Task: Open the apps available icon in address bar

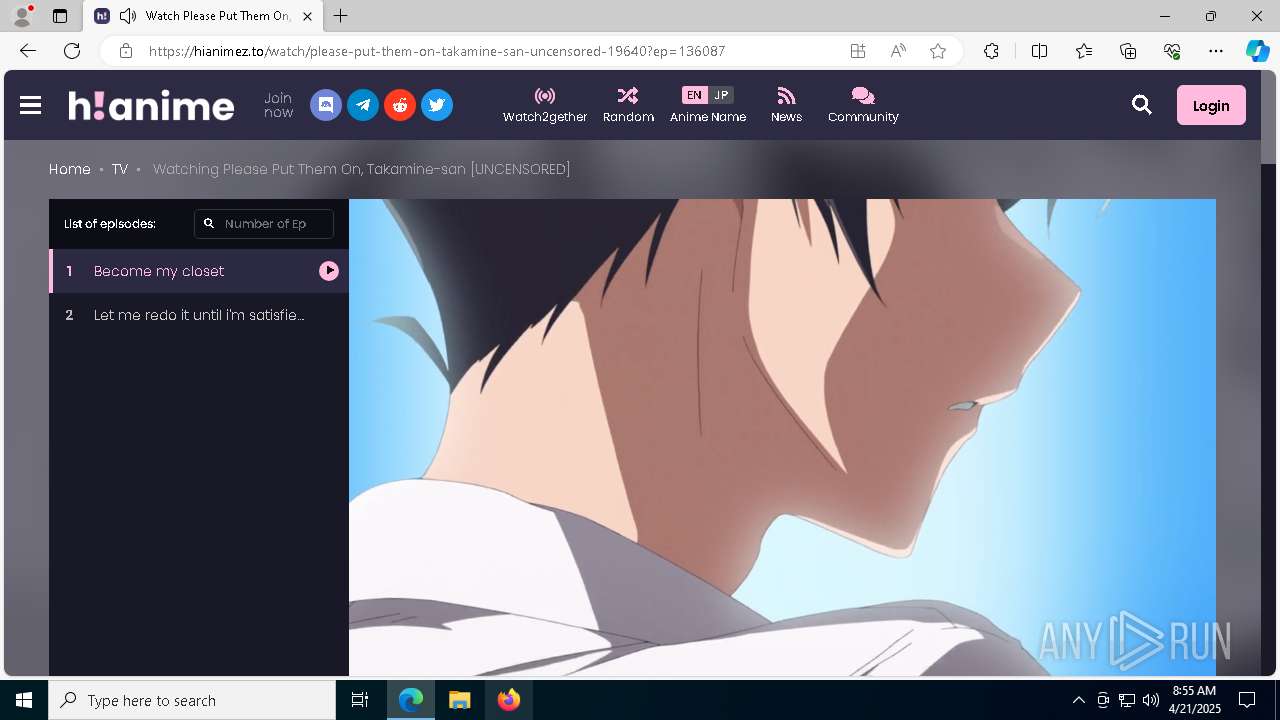Action: [858, 51]
